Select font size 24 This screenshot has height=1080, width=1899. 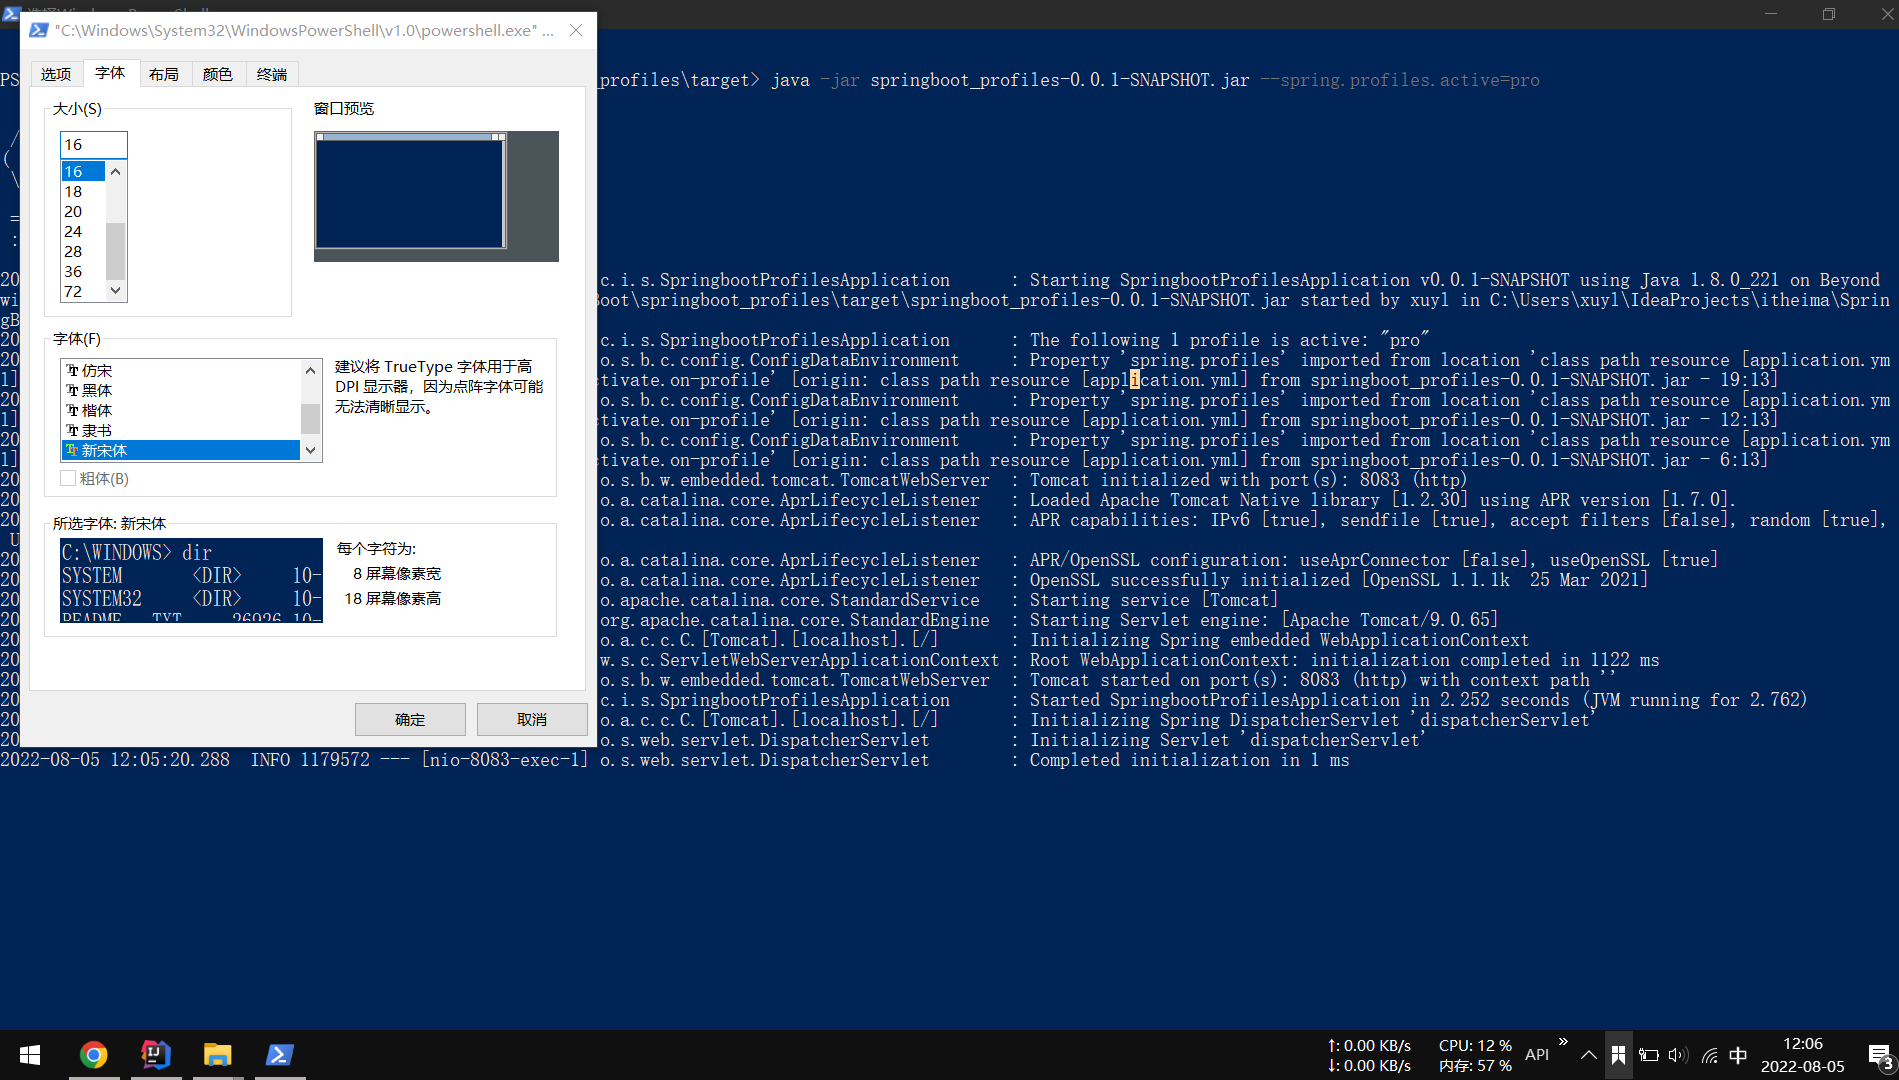click(x=83, y=232)
